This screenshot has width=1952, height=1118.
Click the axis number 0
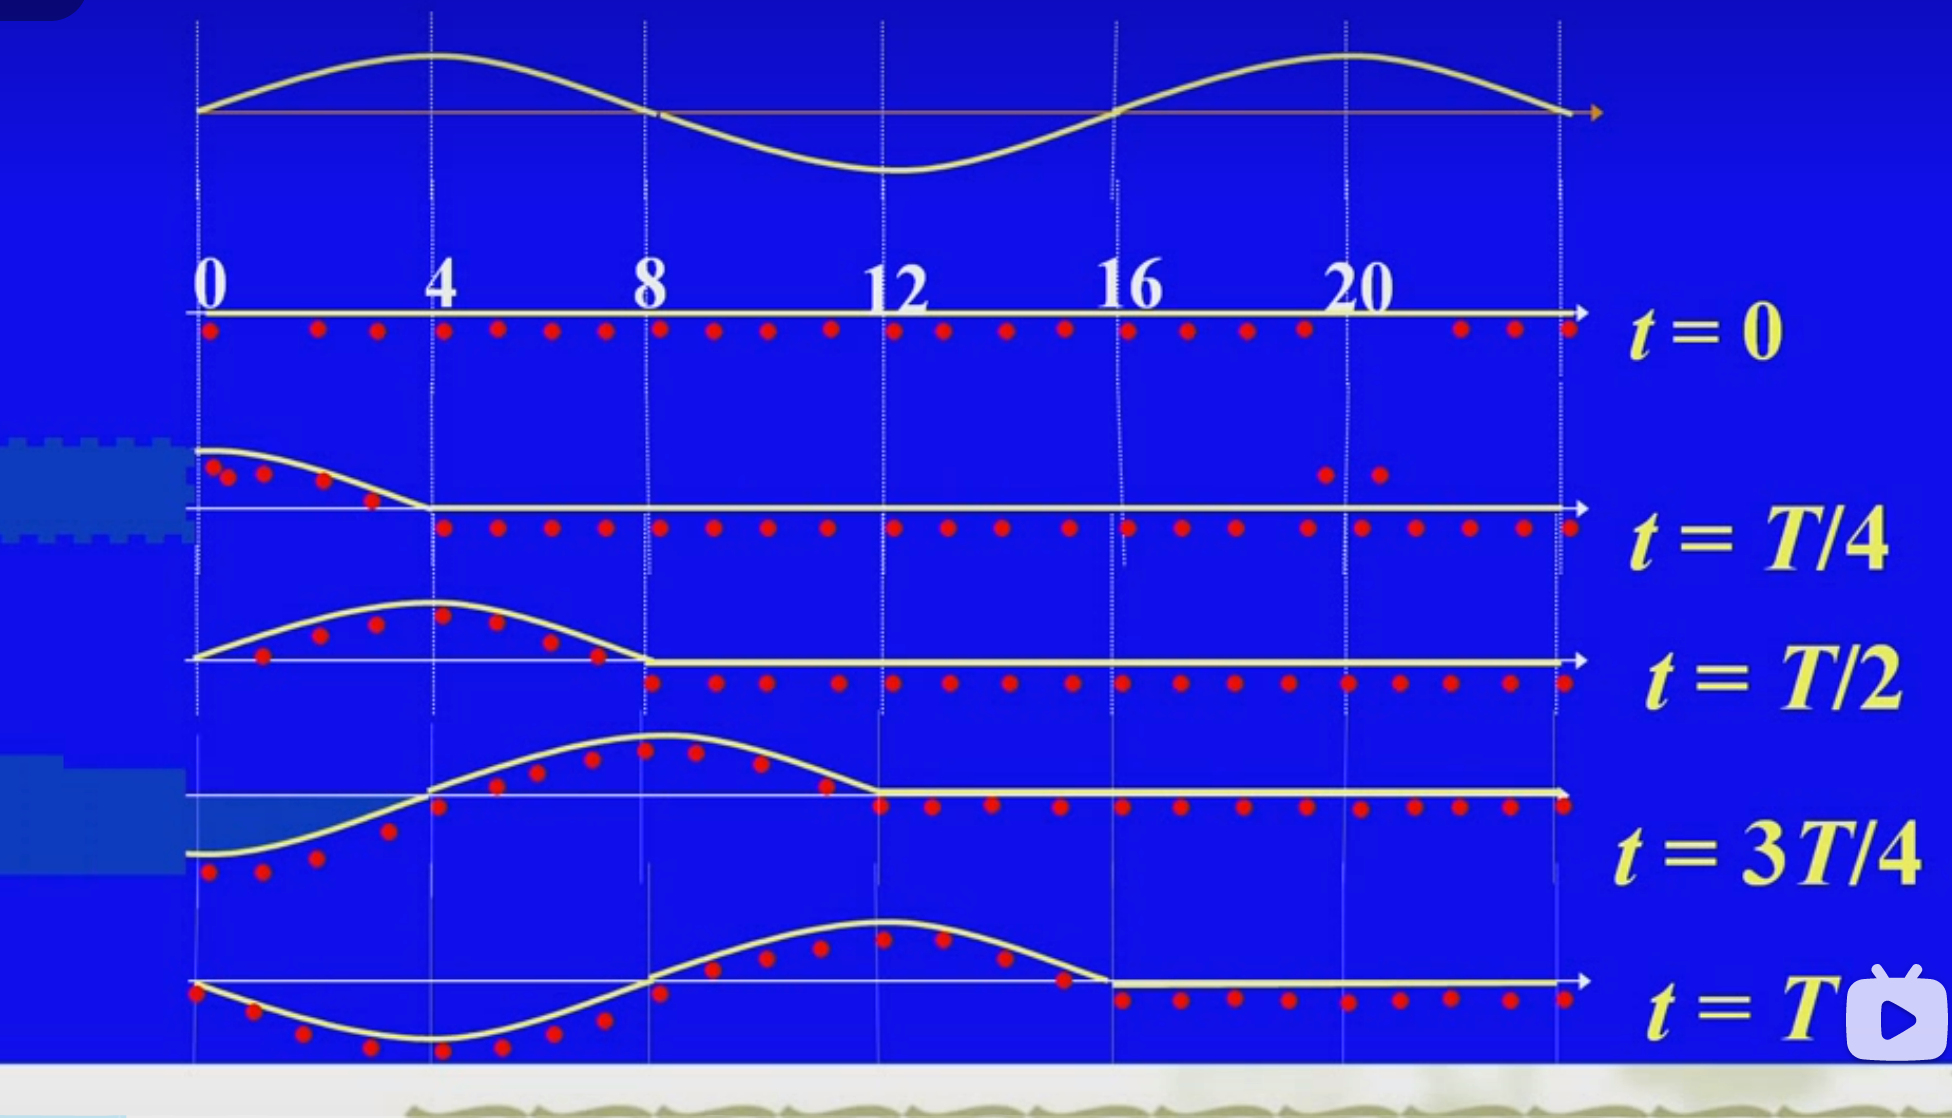[210, 284]
